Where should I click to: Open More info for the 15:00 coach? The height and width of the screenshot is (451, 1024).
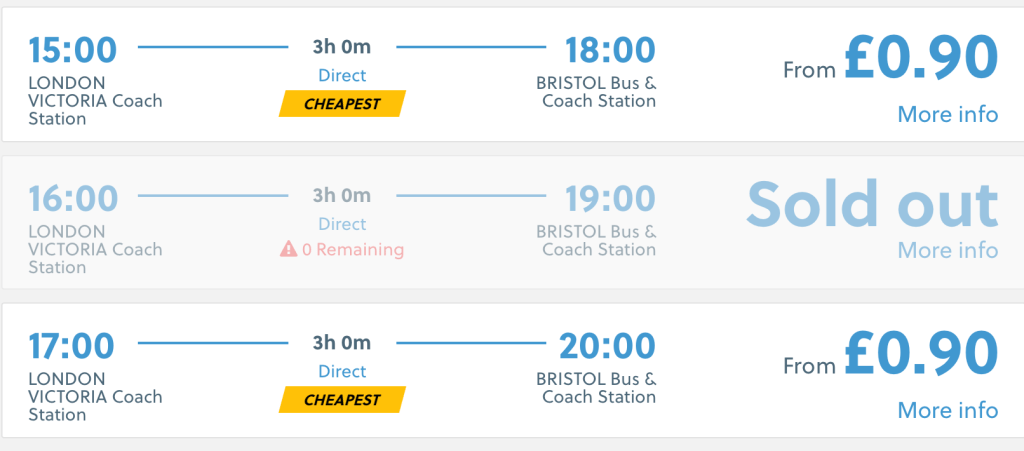[947, 114]
